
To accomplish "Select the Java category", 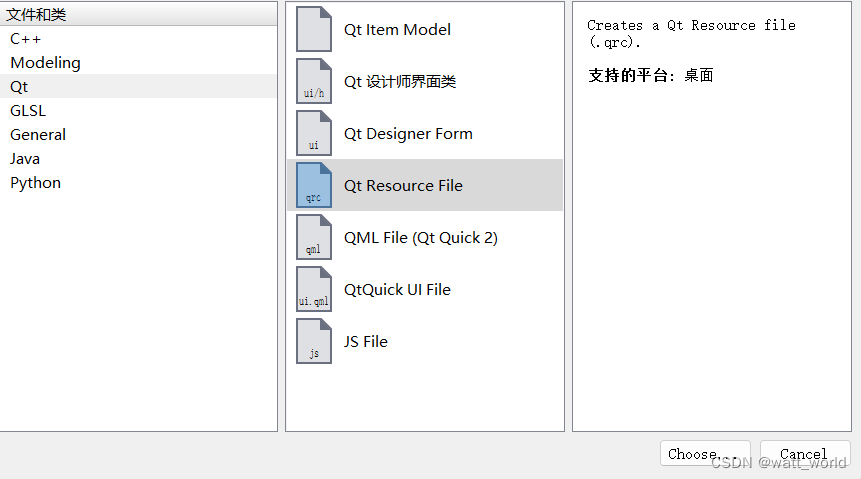I will pyautogui.click(x=138, y=159).
